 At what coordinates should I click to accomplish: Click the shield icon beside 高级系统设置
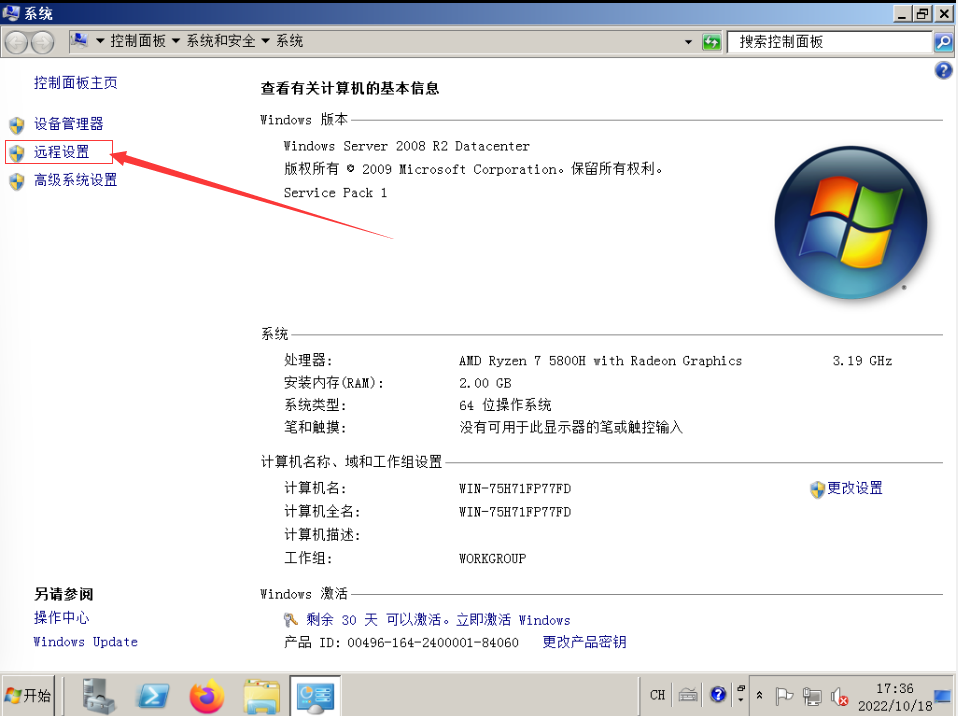click(x=16, y=181)
